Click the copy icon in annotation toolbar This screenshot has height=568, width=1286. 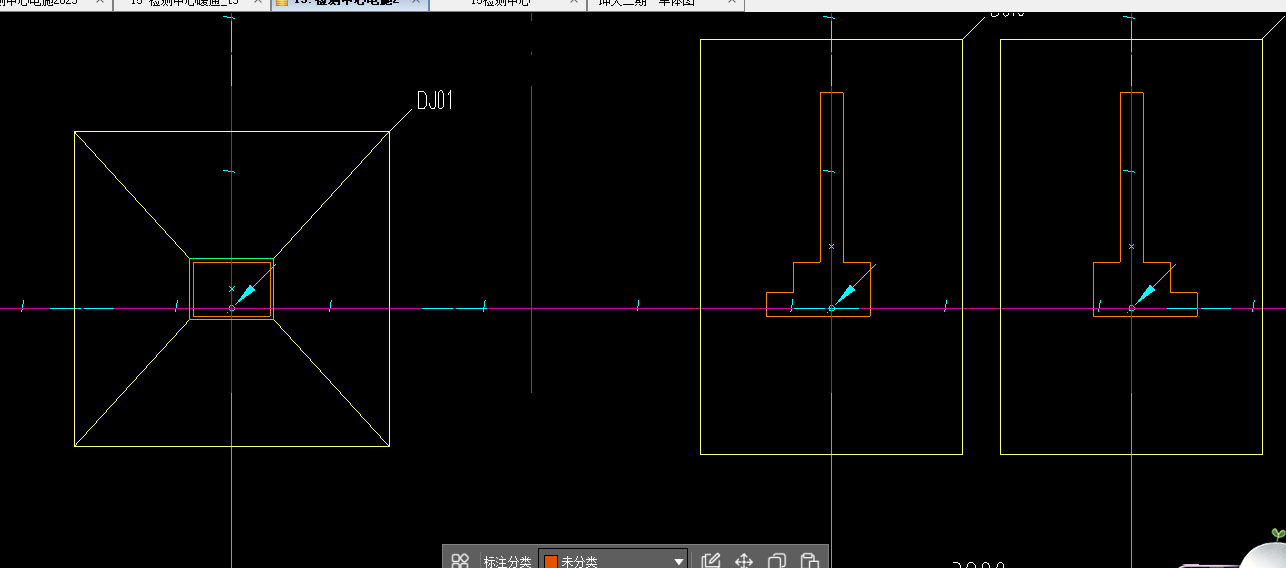pyautogui.click(x=777, y=561)
